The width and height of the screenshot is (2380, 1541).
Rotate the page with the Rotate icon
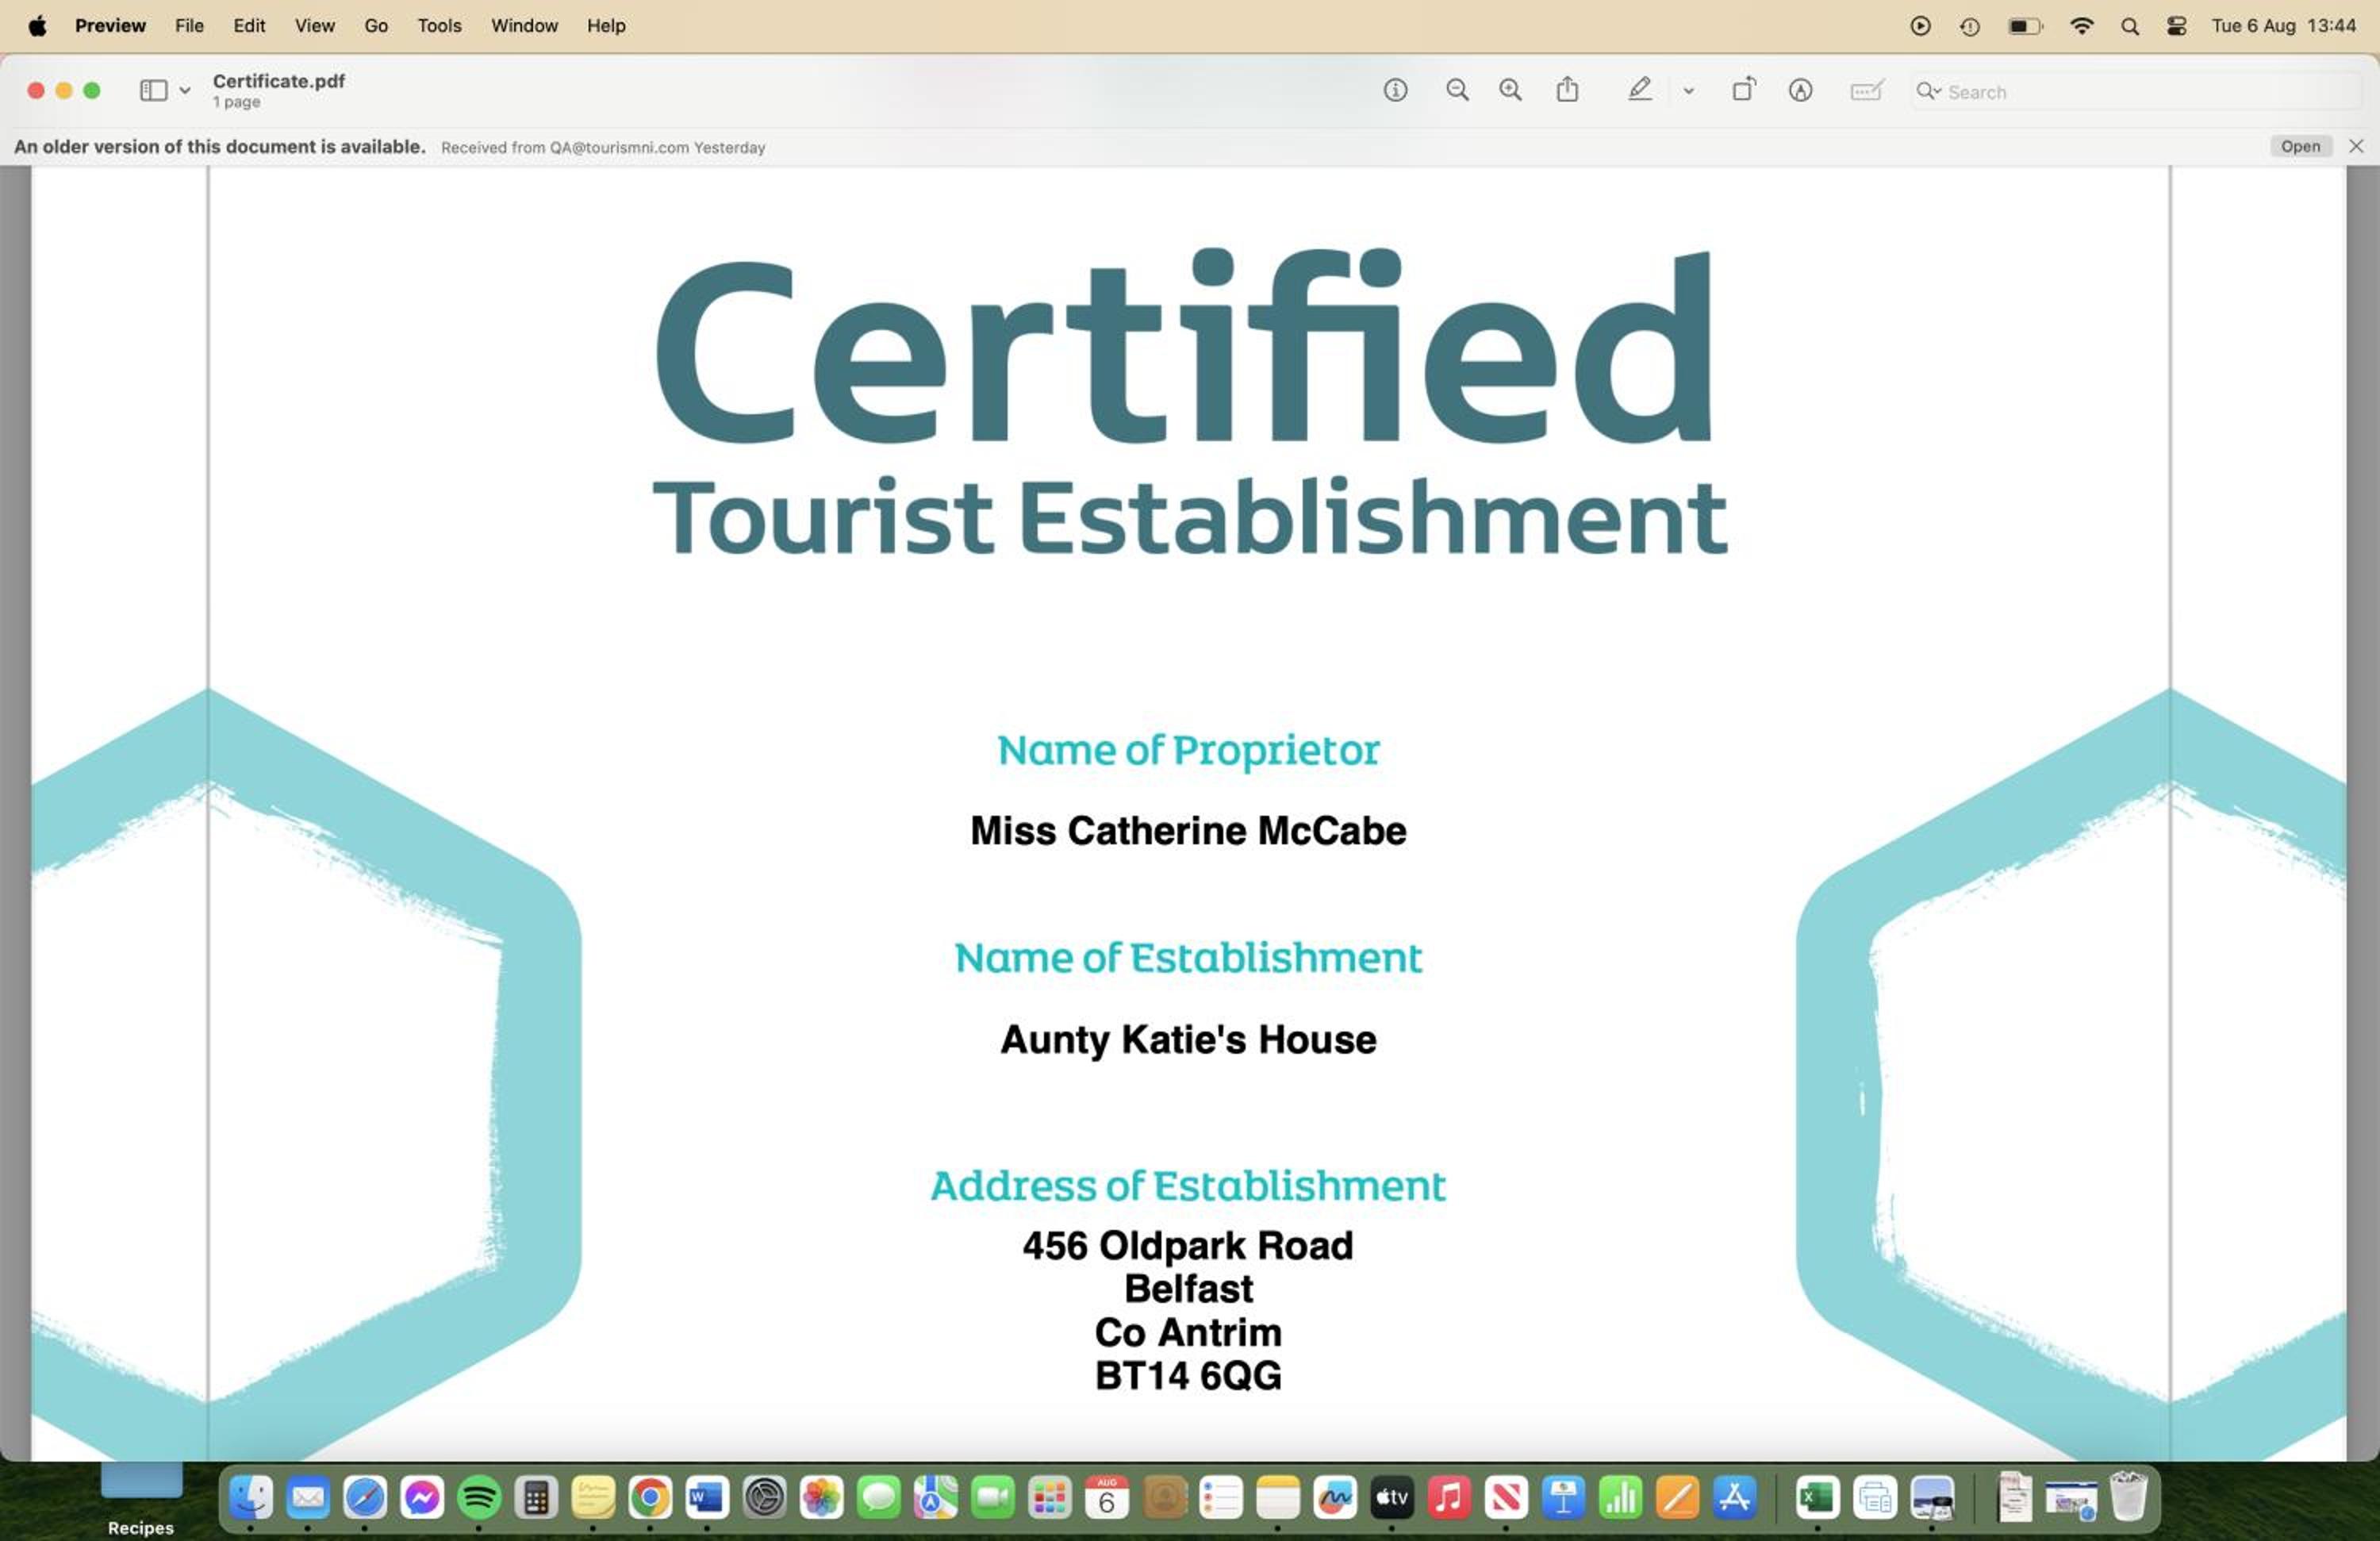point(1743,90)
